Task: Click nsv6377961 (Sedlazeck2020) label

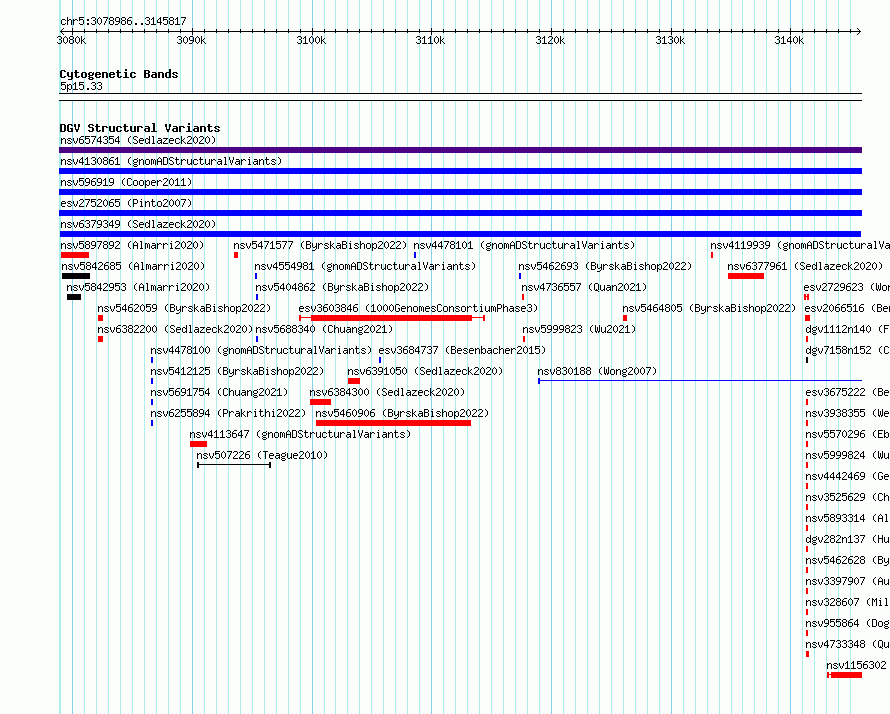Action: coord(805,266)
